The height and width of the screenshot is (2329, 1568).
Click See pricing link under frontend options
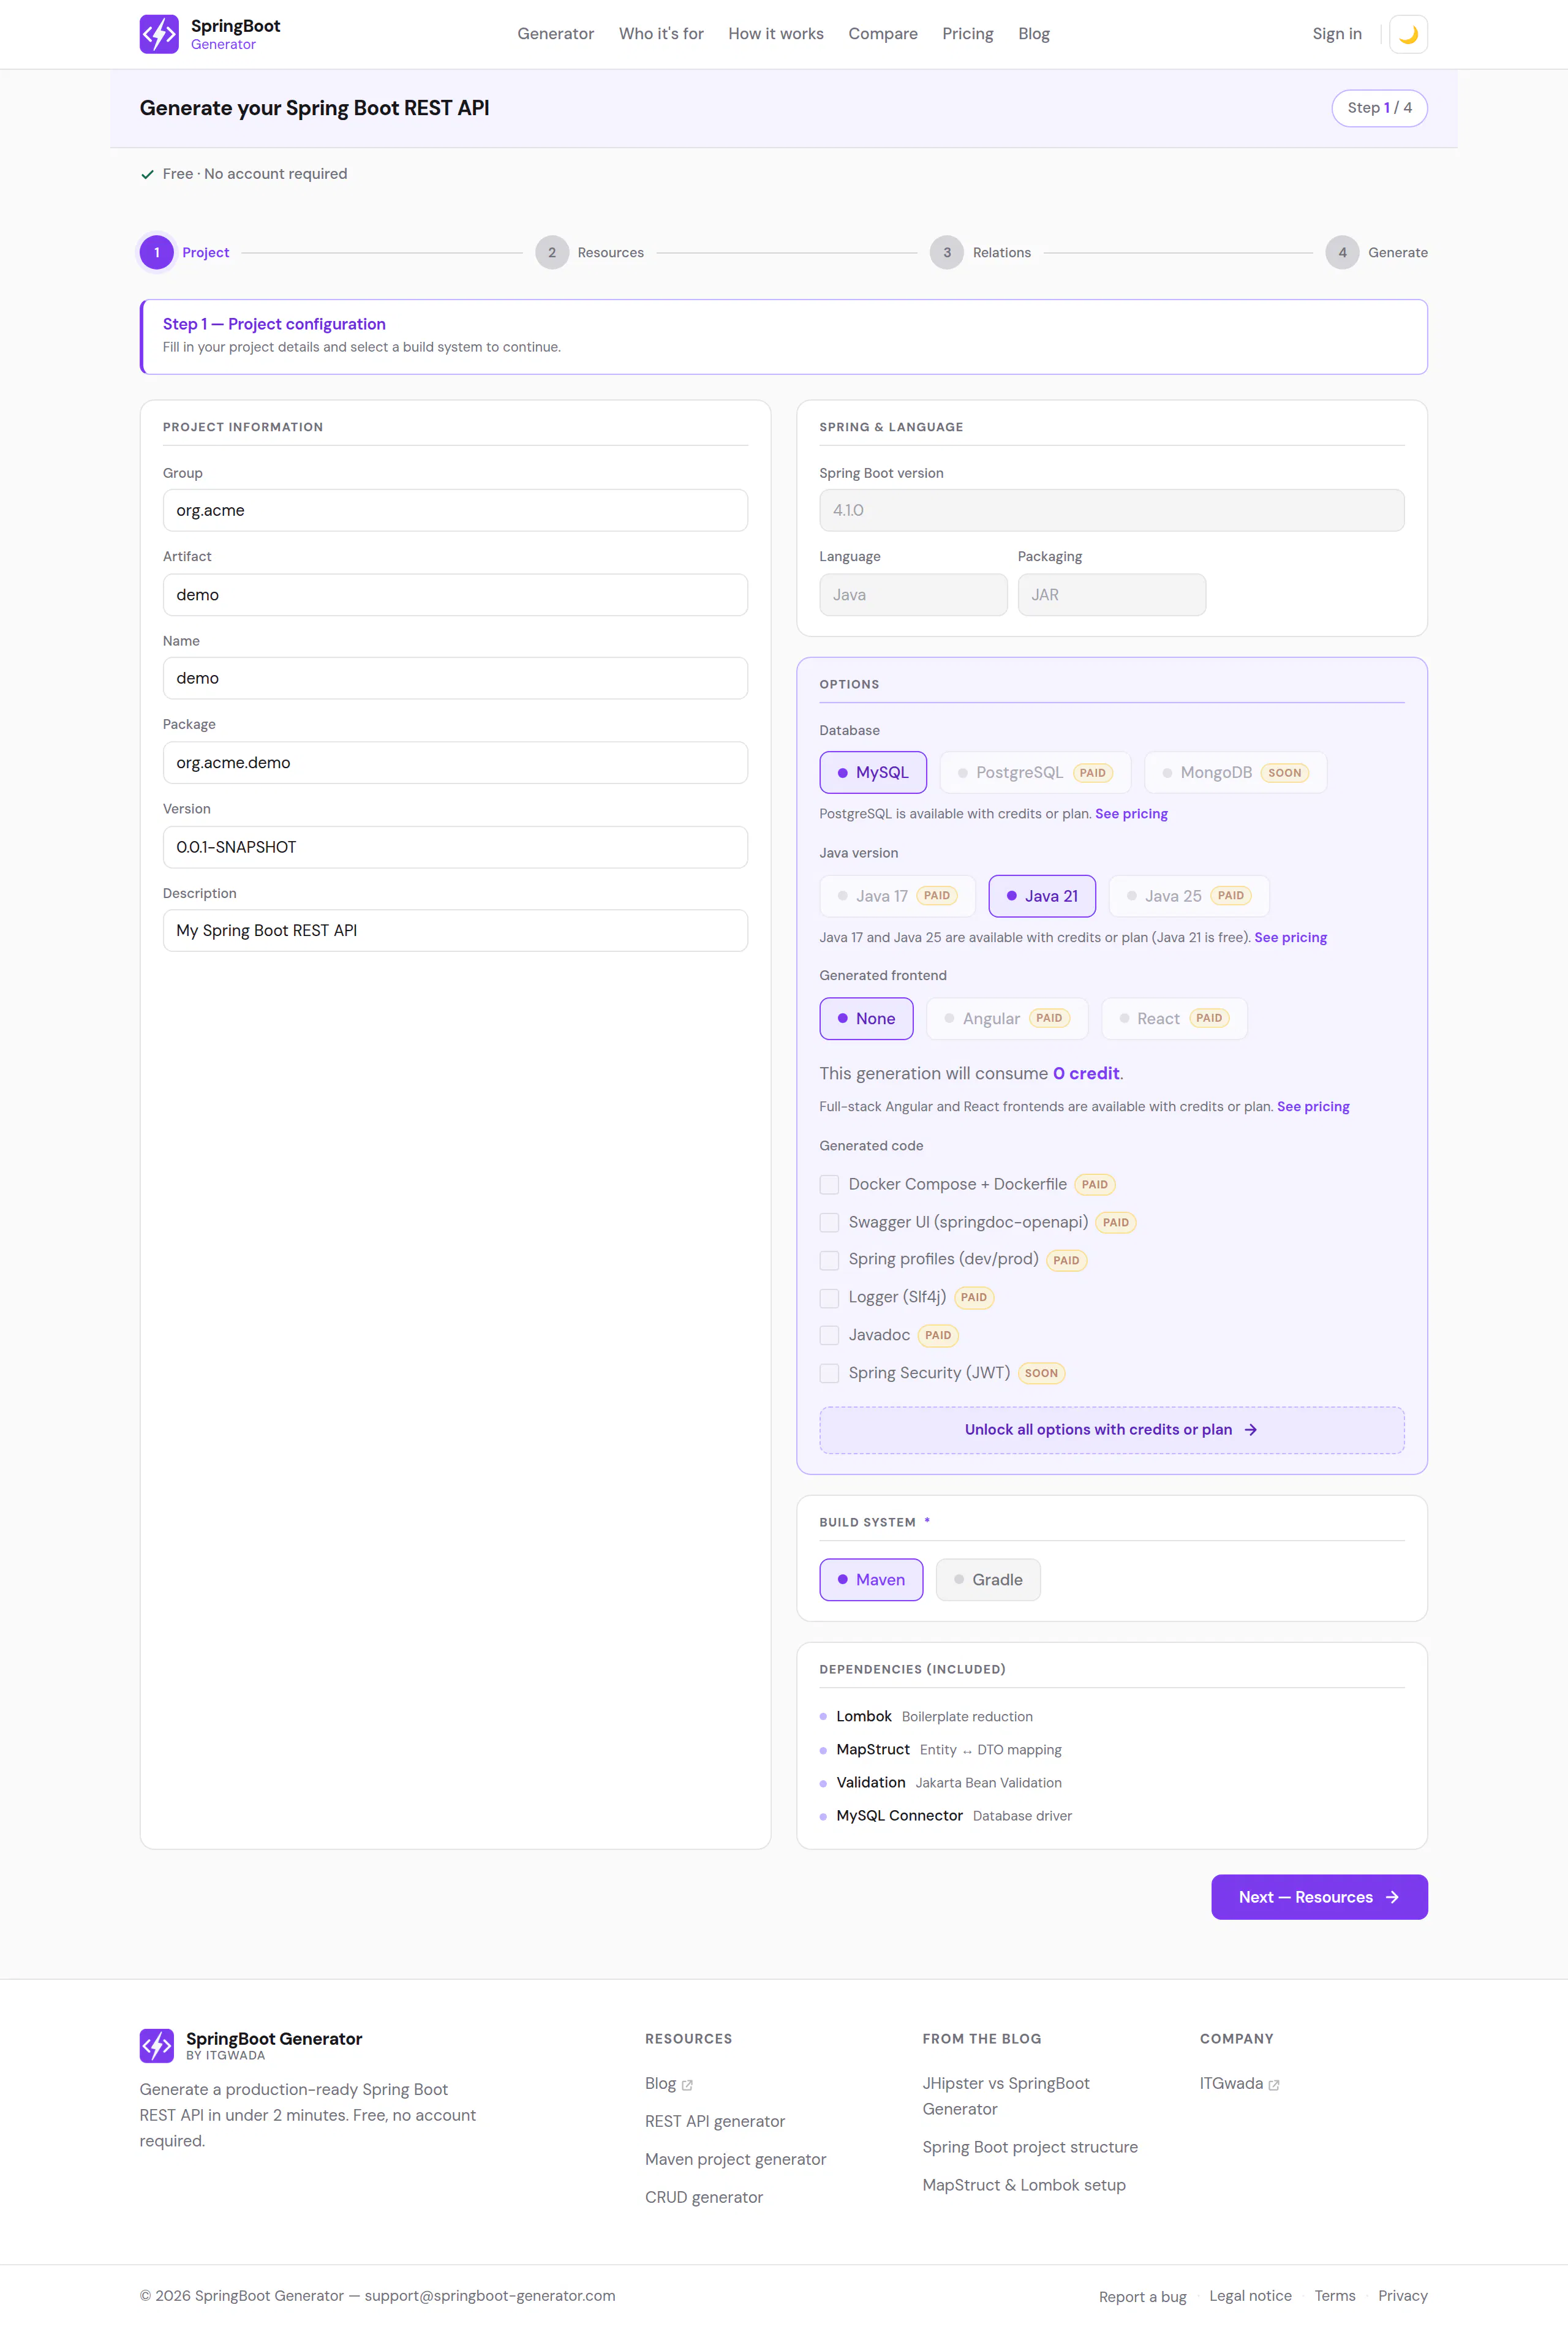pos(1313,1106)
